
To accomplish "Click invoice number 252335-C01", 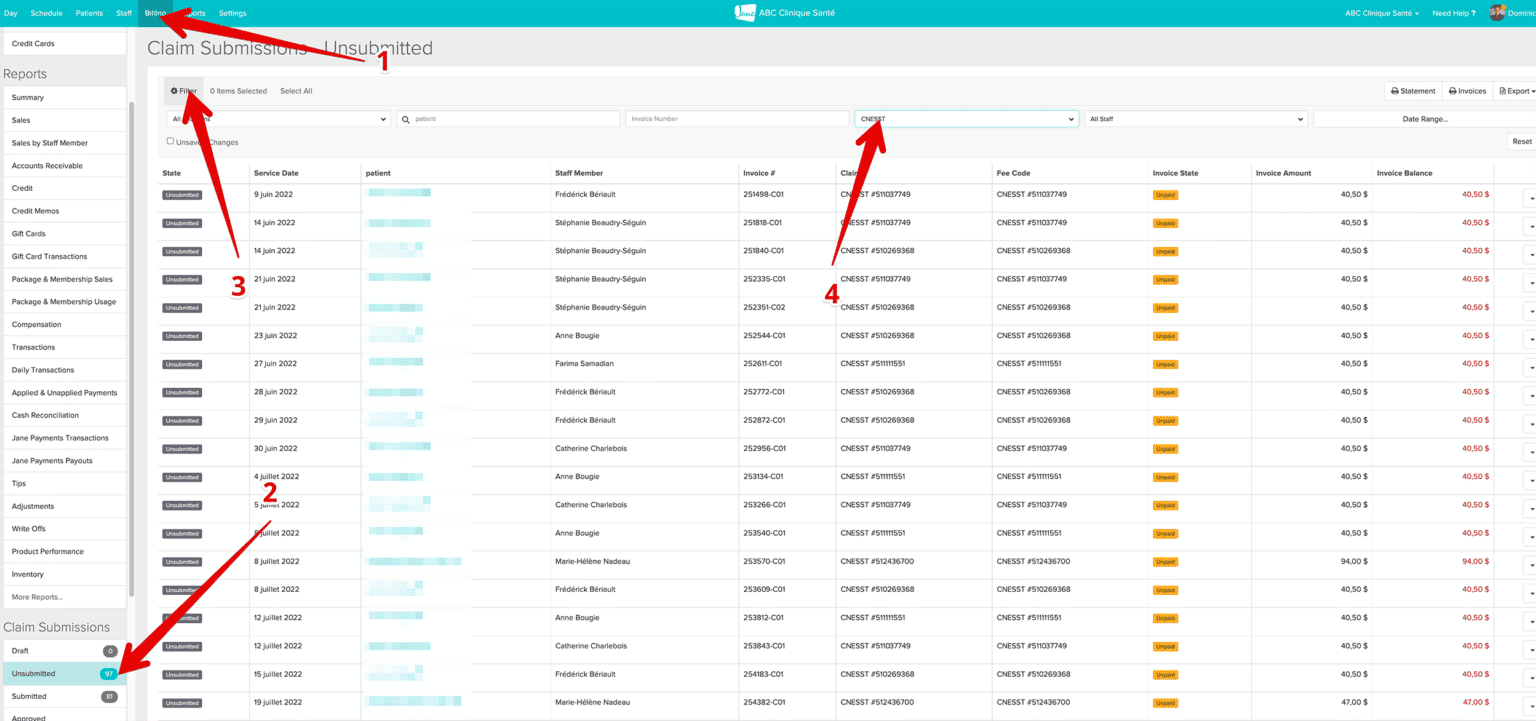I will coord(764,279).
